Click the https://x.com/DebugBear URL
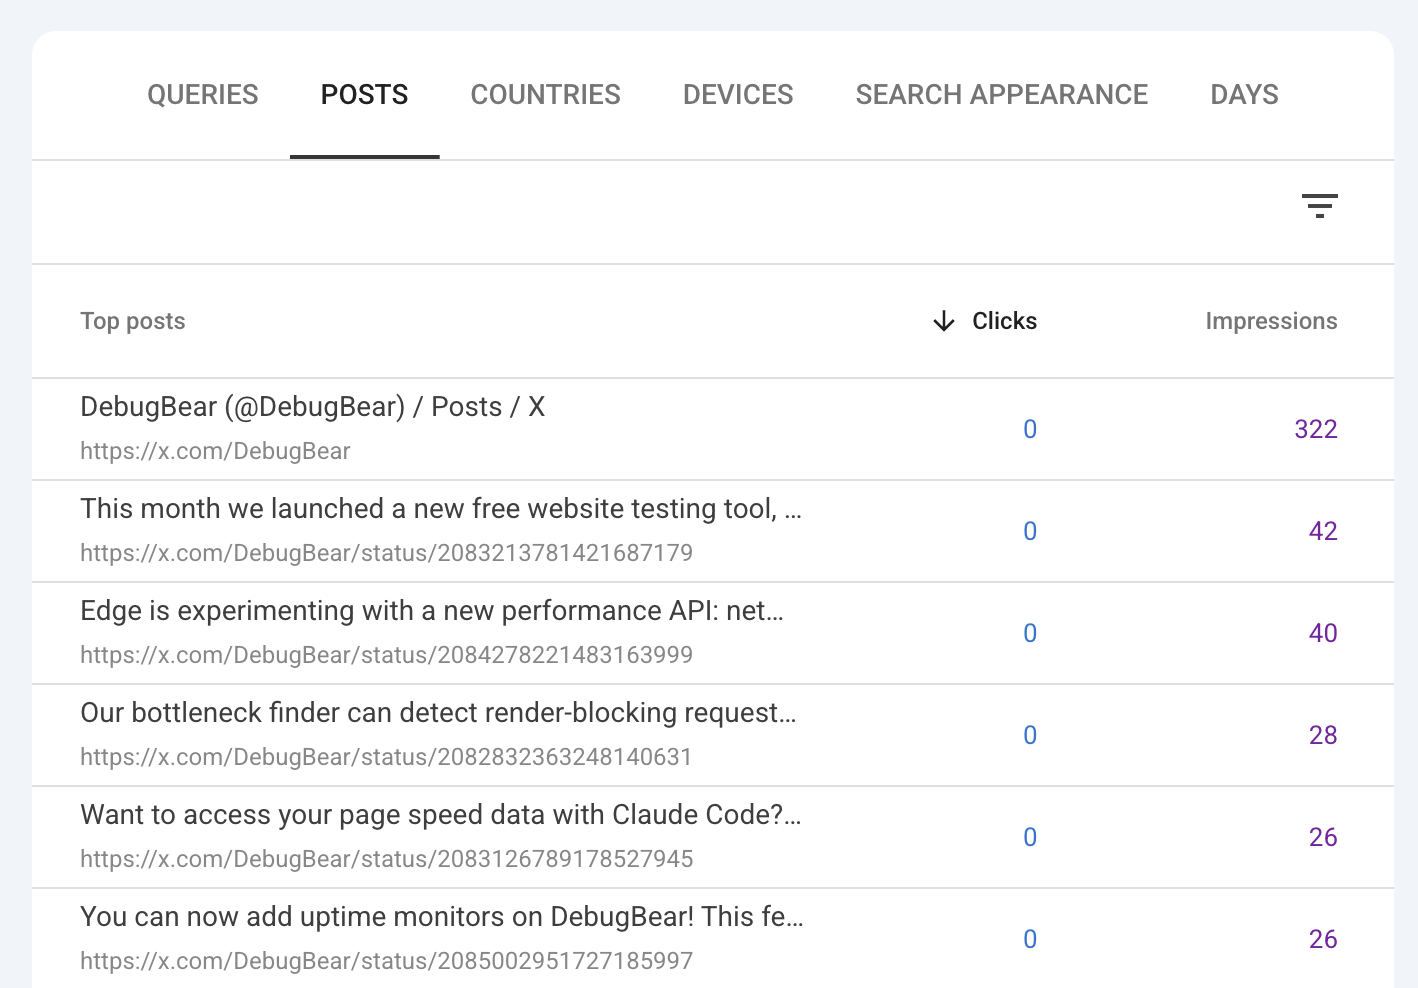 click(x=215, y=451)
